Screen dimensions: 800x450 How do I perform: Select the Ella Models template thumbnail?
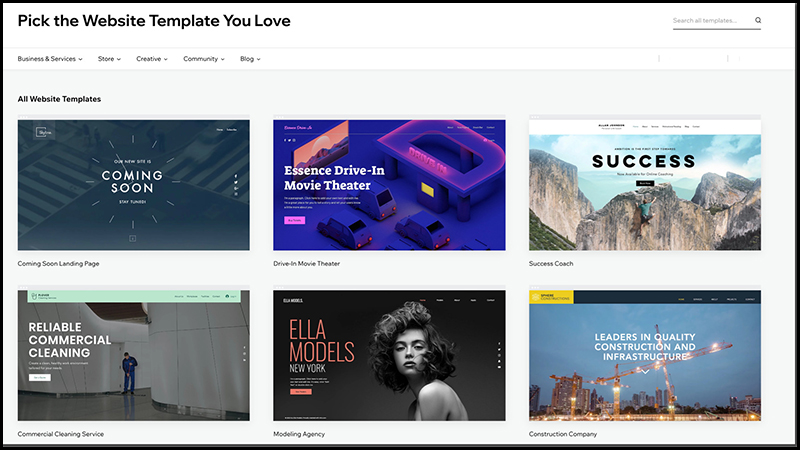389,356
